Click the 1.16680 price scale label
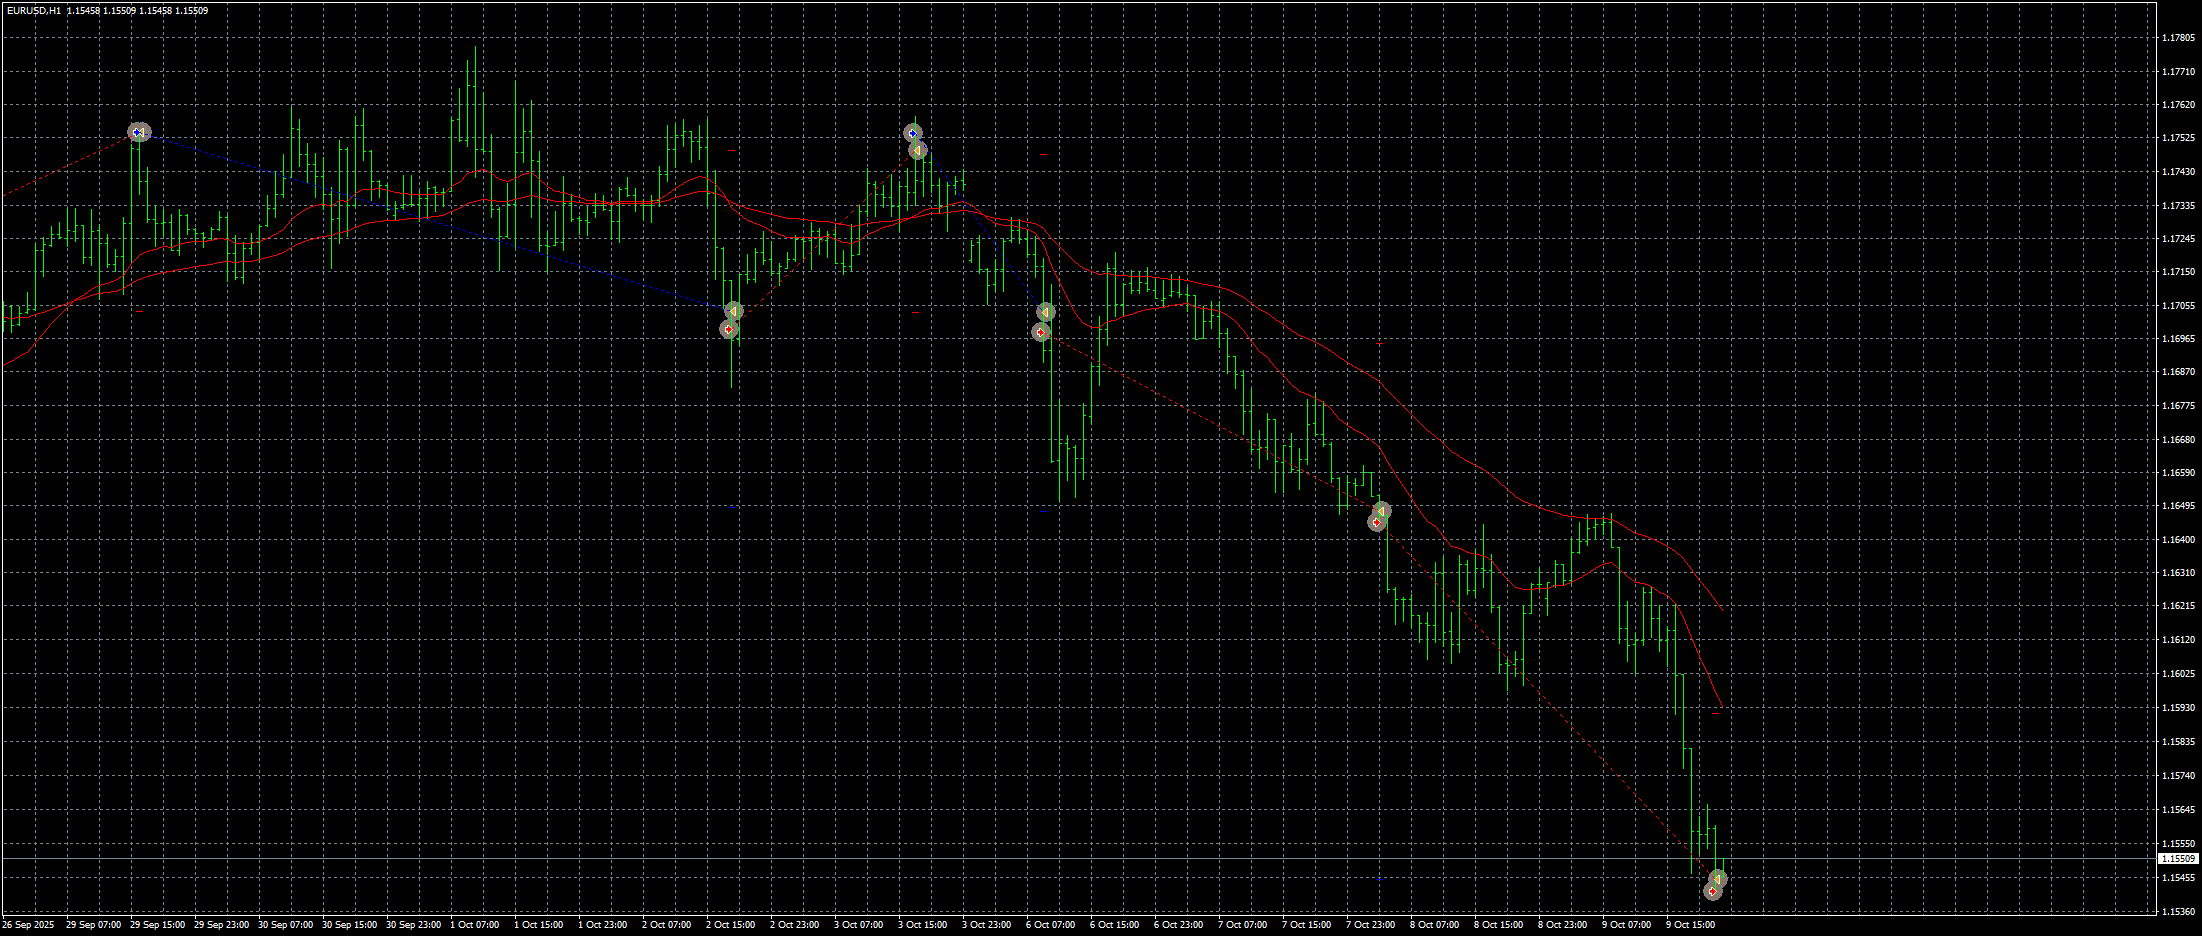Viewport: 2202px width, 936px height. coord(2178,440)
